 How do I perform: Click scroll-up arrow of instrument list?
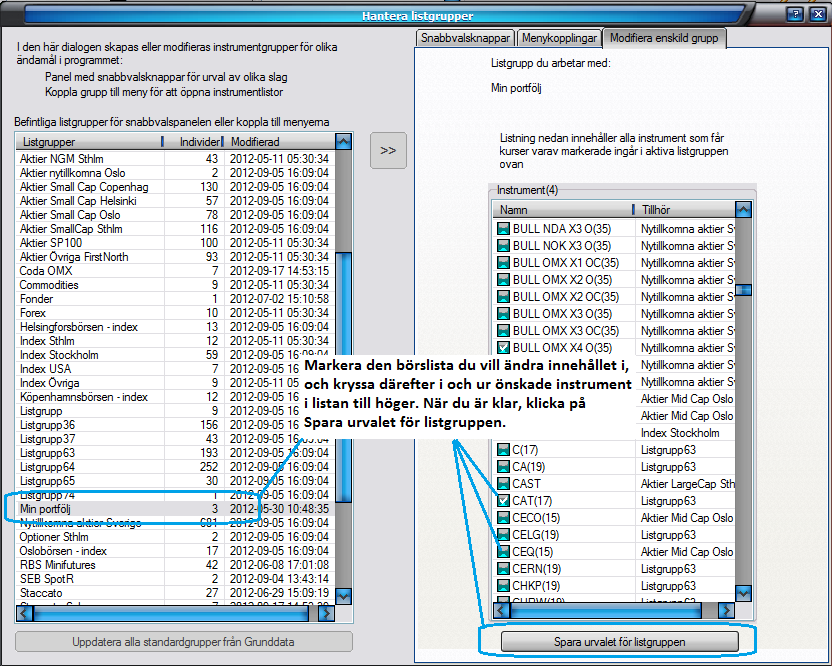pos(743,210)
